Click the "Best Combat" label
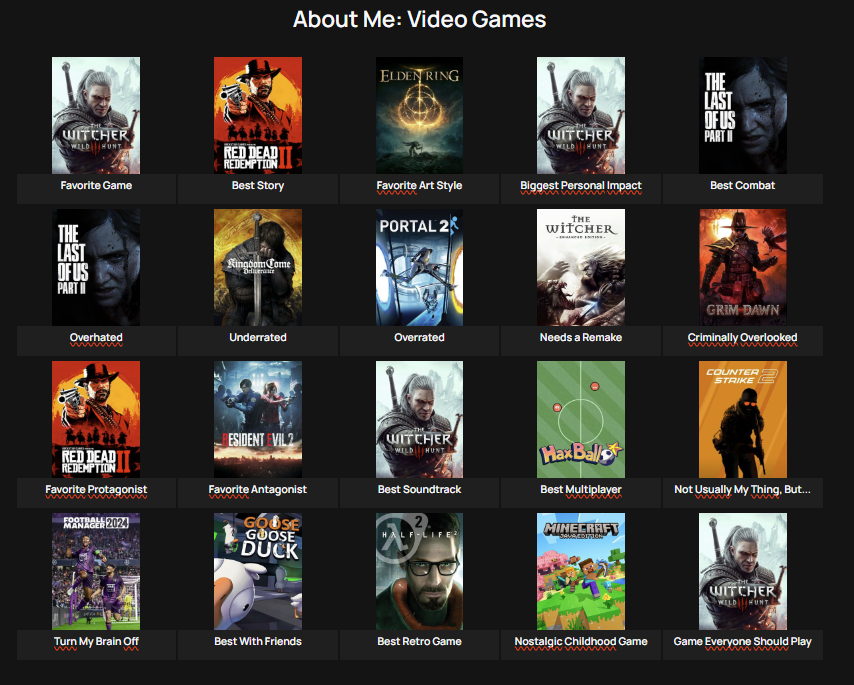This screenshot has height=685, width=854. pyautogui.click(x=742, y=185)
